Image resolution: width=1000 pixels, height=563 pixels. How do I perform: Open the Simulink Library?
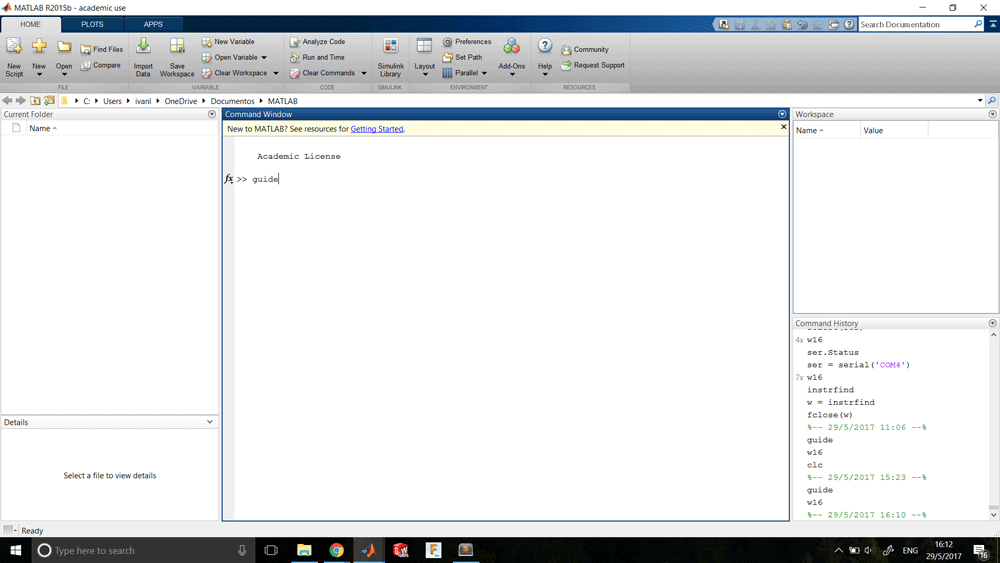390,57
